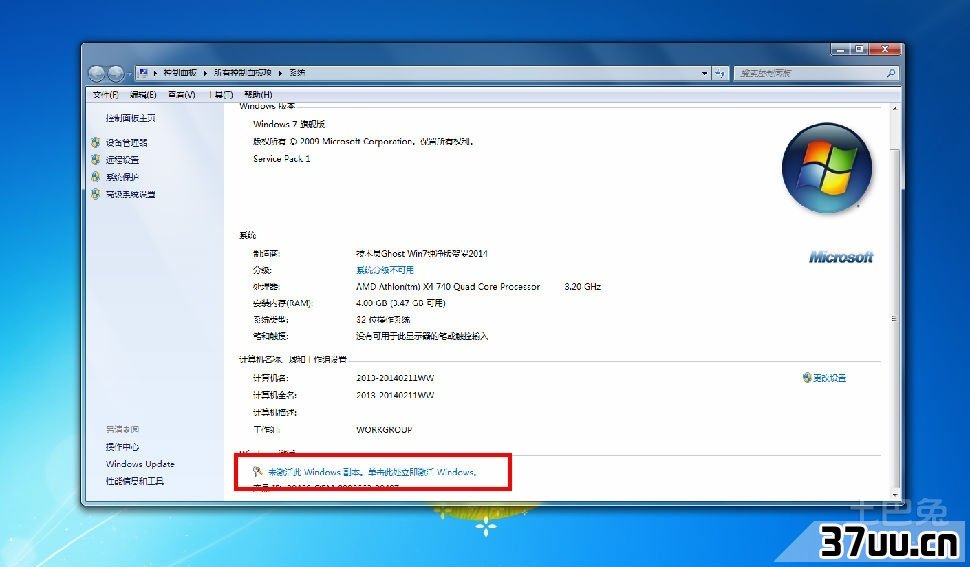The width and height of the screenshot is (970, 567).
Task: Open 高级系统设置 from the sidebar
Action: 130,195
